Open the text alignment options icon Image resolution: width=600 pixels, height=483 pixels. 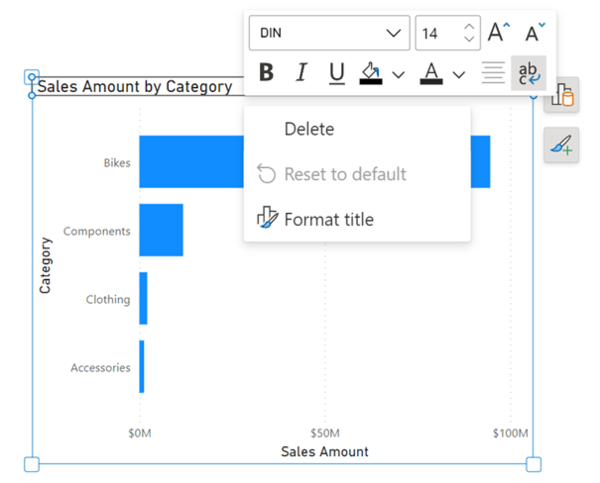(x=493, y=73)
